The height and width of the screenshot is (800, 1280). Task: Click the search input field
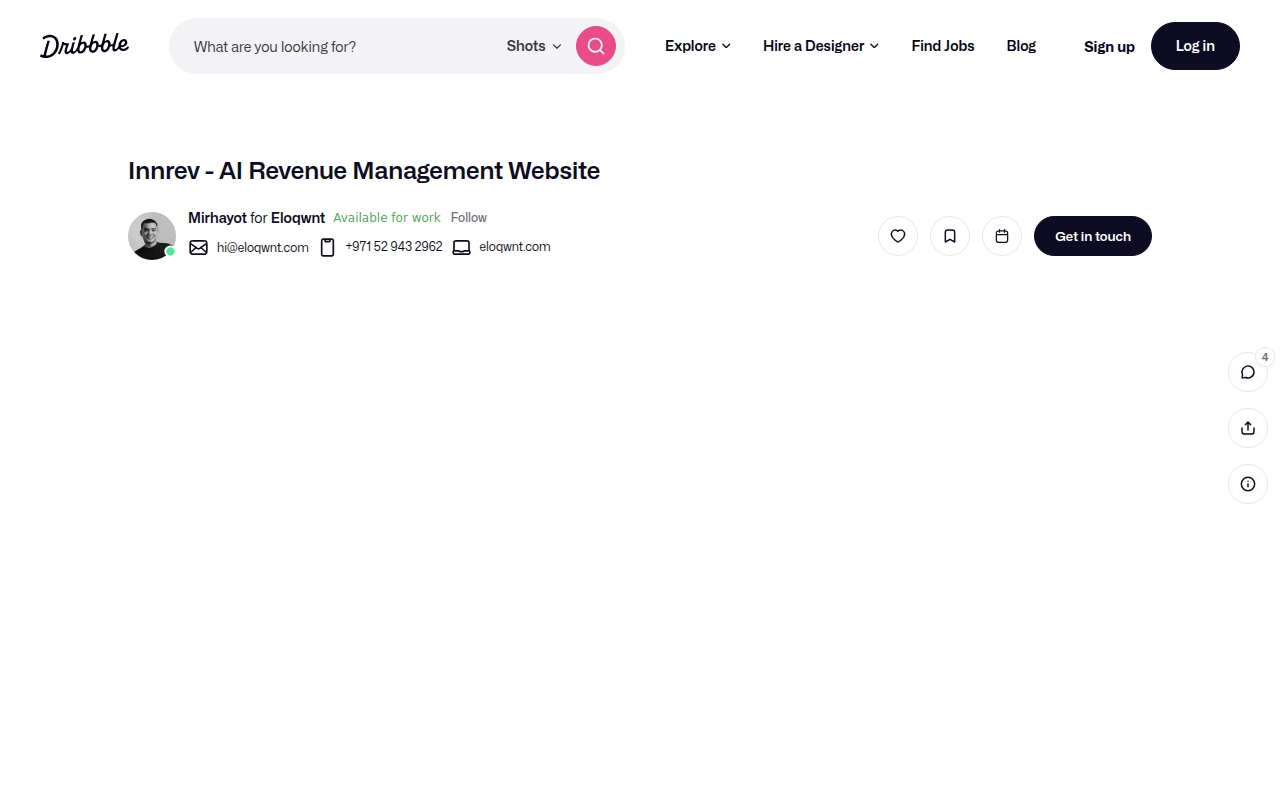click(330, 46)
